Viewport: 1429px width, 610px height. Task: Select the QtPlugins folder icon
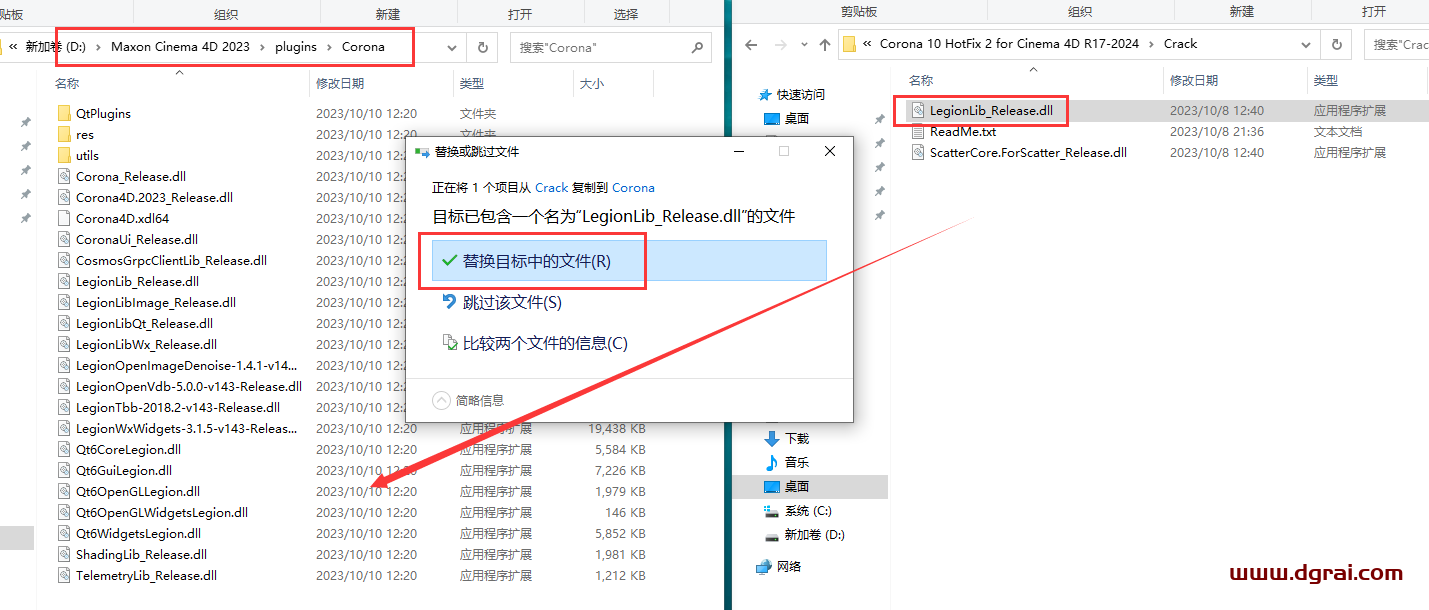(64, 113)
